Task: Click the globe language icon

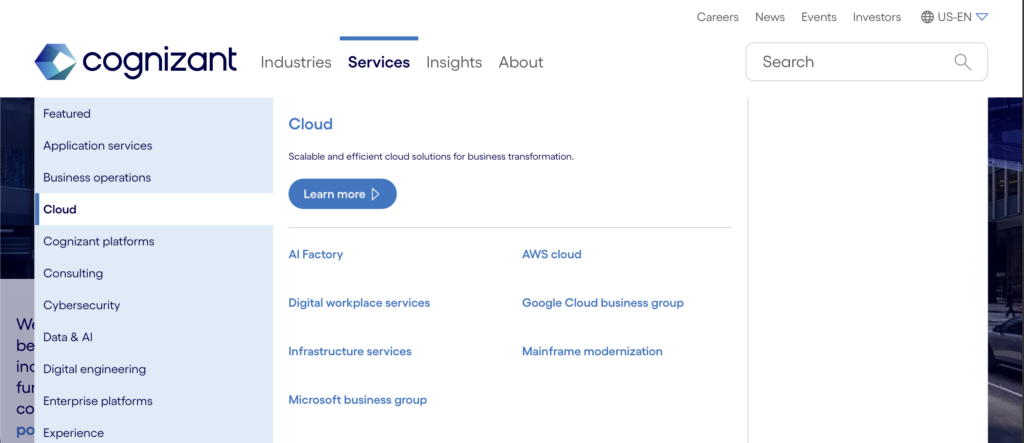Action: coord(927,17)
